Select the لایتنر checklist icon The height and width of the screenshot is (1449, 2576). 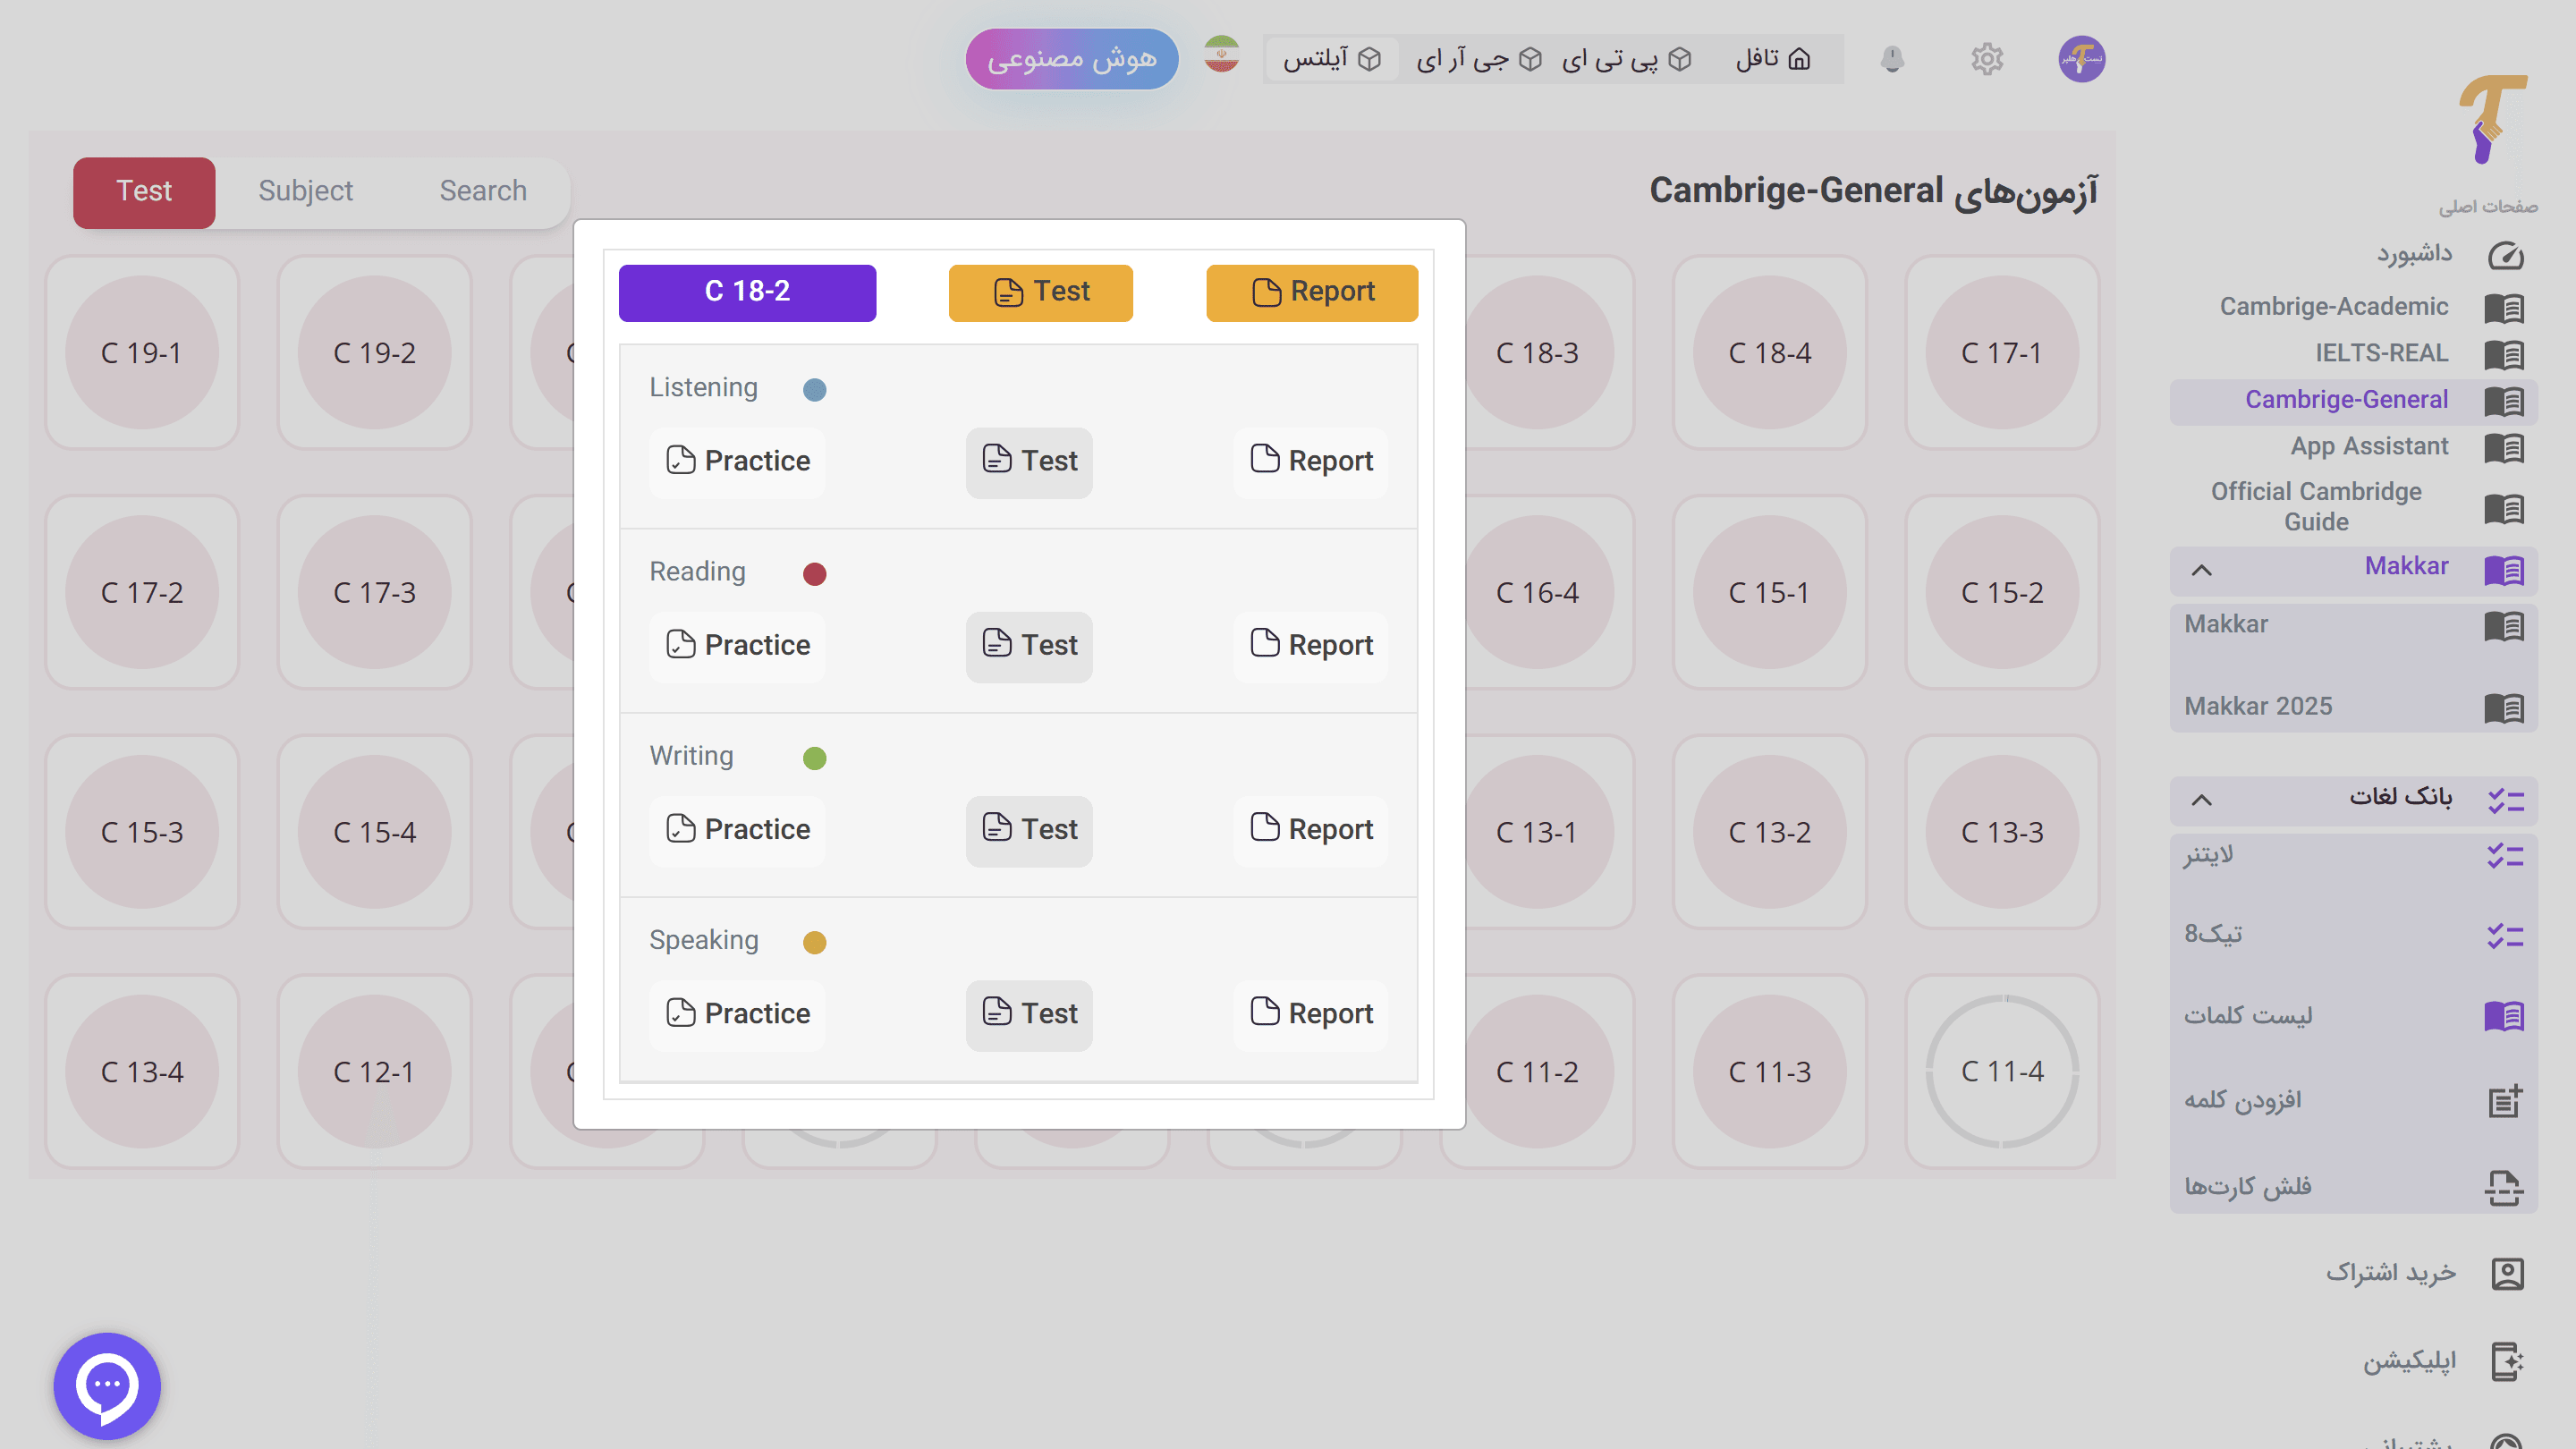pyautogui.click(x=2505, y=855)
